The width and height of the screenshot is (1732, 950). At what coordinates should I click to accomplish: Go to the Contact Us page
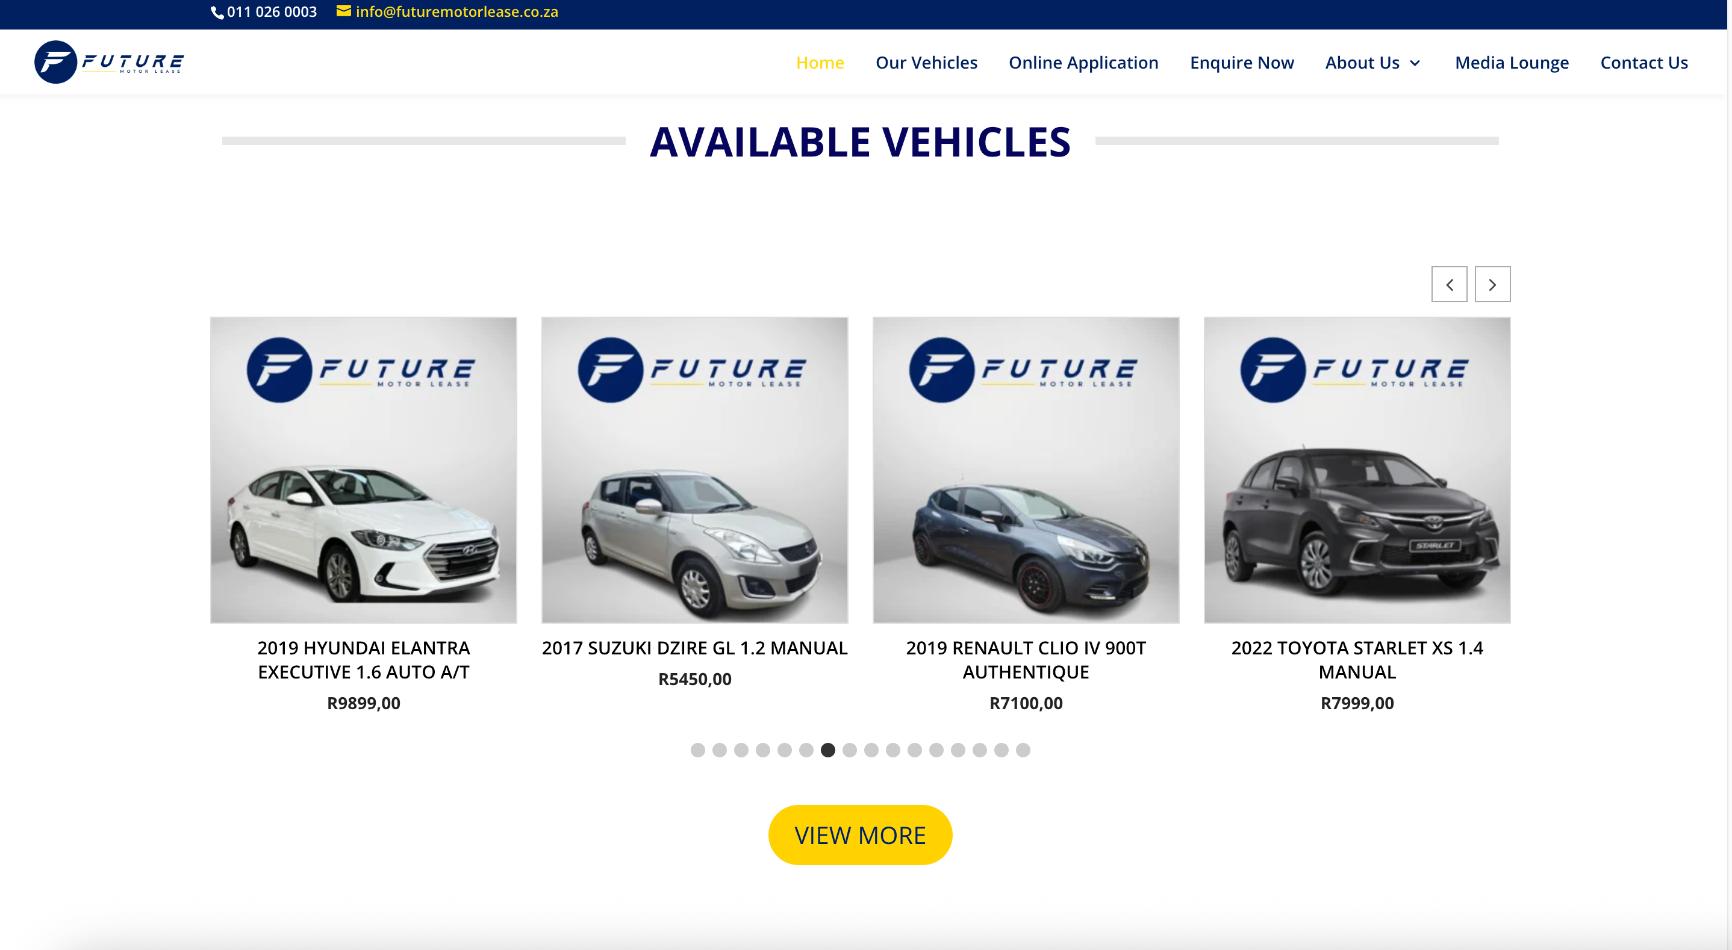(1644, 62)
